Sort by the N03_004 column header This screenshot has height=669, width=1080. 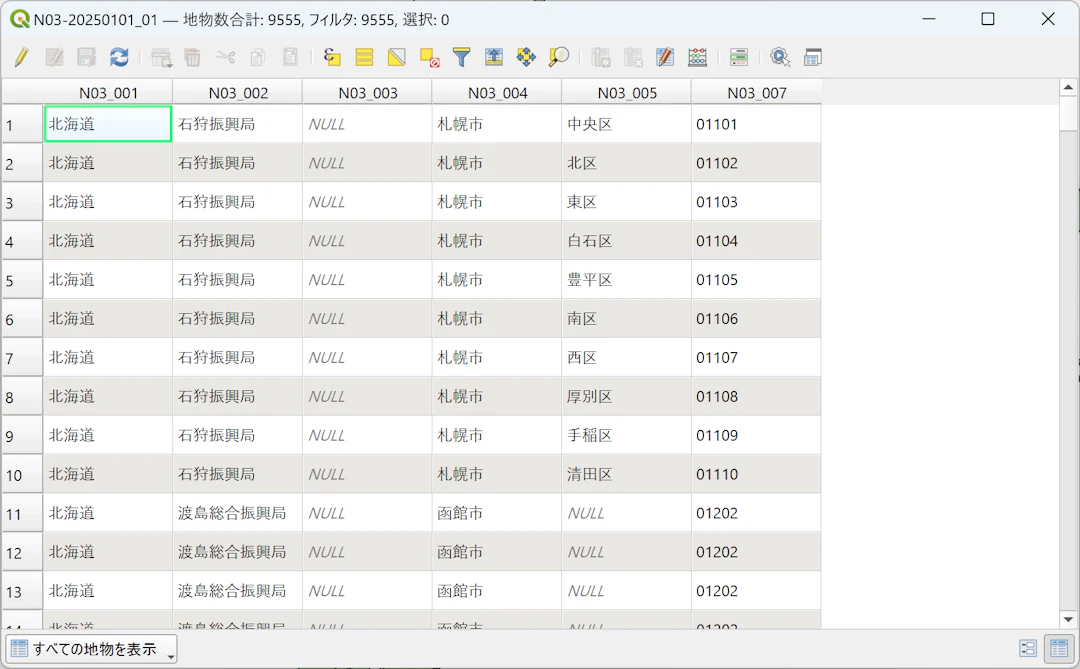(x=496, y=93)
